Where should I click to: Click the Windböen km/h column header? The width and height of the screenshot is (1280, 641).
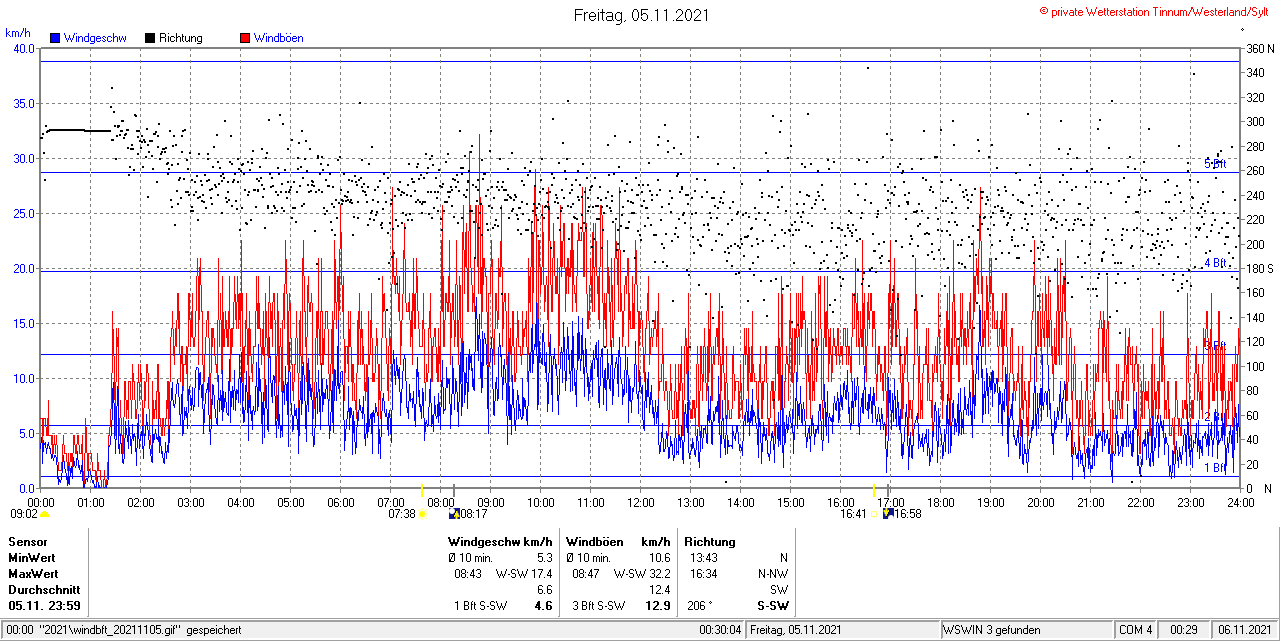[x=618, y=541]
